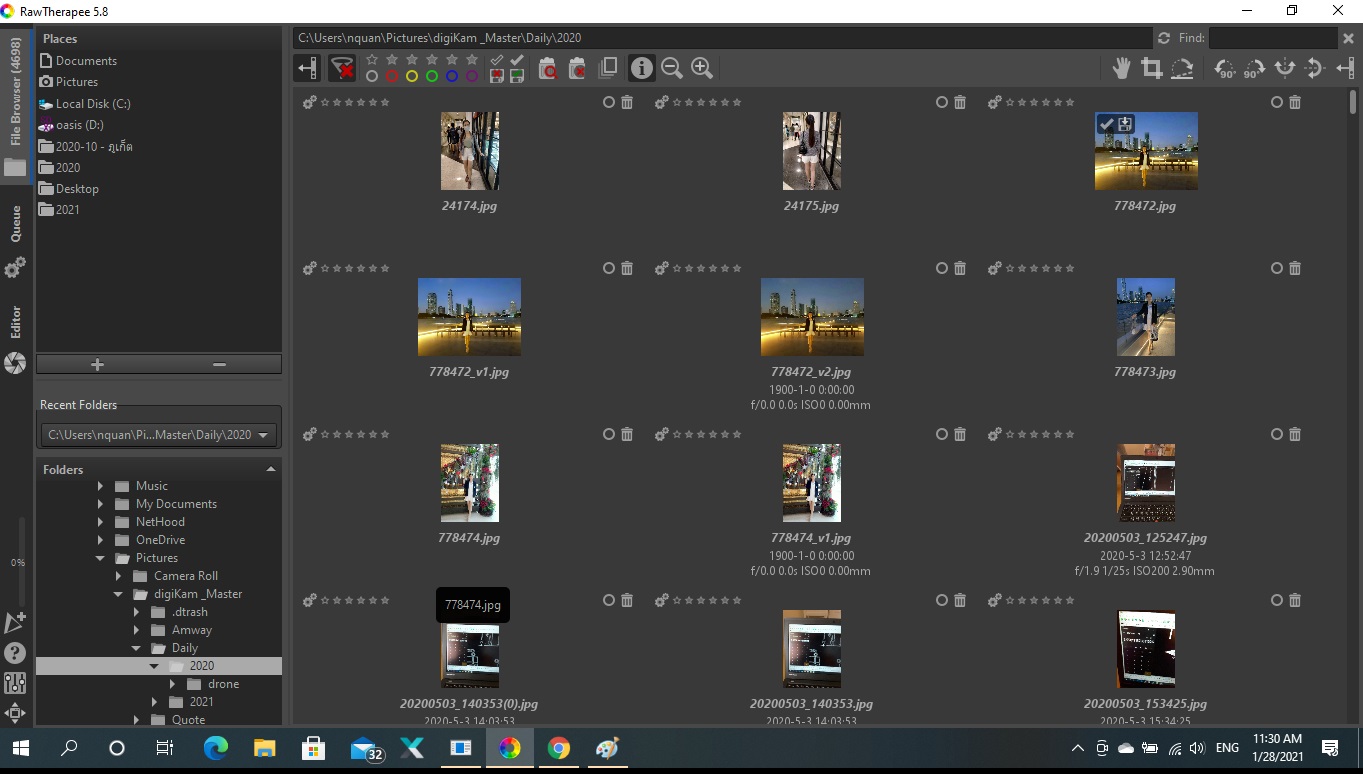
Task: Open the Editor tab
Action: tap(16, 322)
